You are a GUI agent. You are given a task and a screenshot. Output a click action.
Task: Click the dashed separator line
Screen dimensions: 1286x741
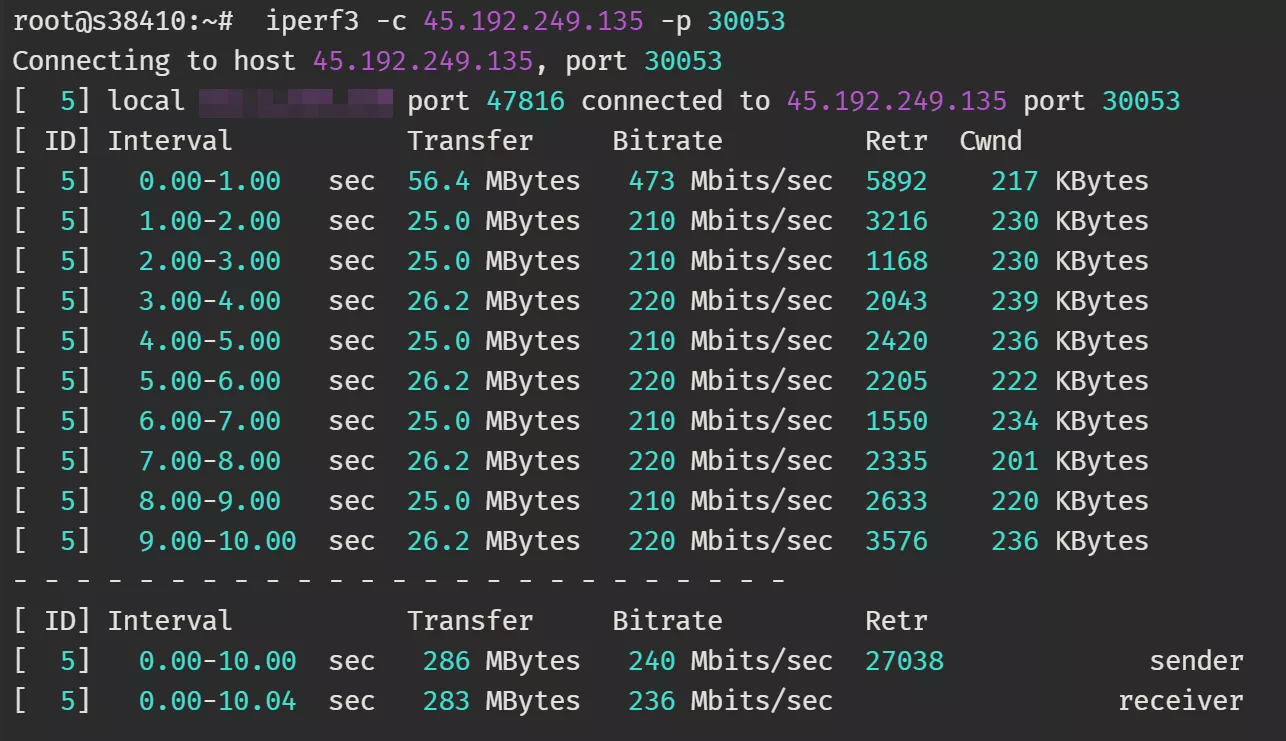click(x=398, y=580)
